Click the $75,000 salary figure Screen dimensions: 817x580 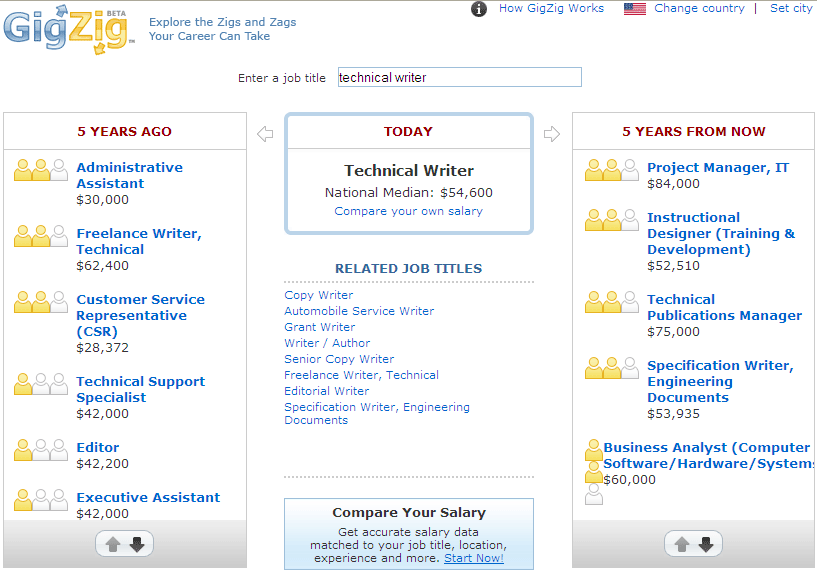tap(673, 331)
